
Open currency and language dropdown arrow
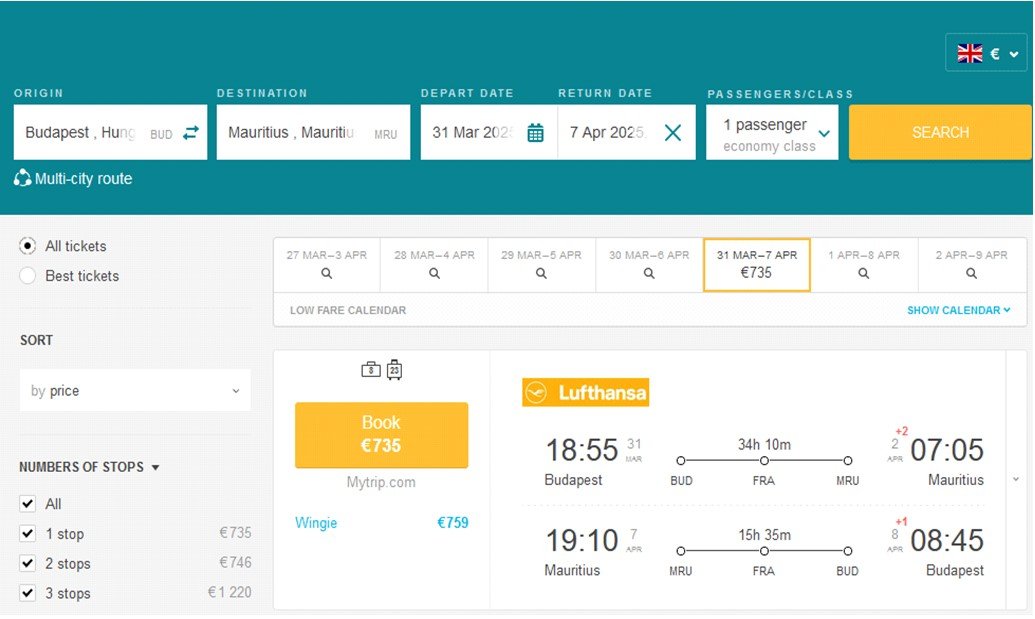pyautogui.click(x=1014, y=54)
